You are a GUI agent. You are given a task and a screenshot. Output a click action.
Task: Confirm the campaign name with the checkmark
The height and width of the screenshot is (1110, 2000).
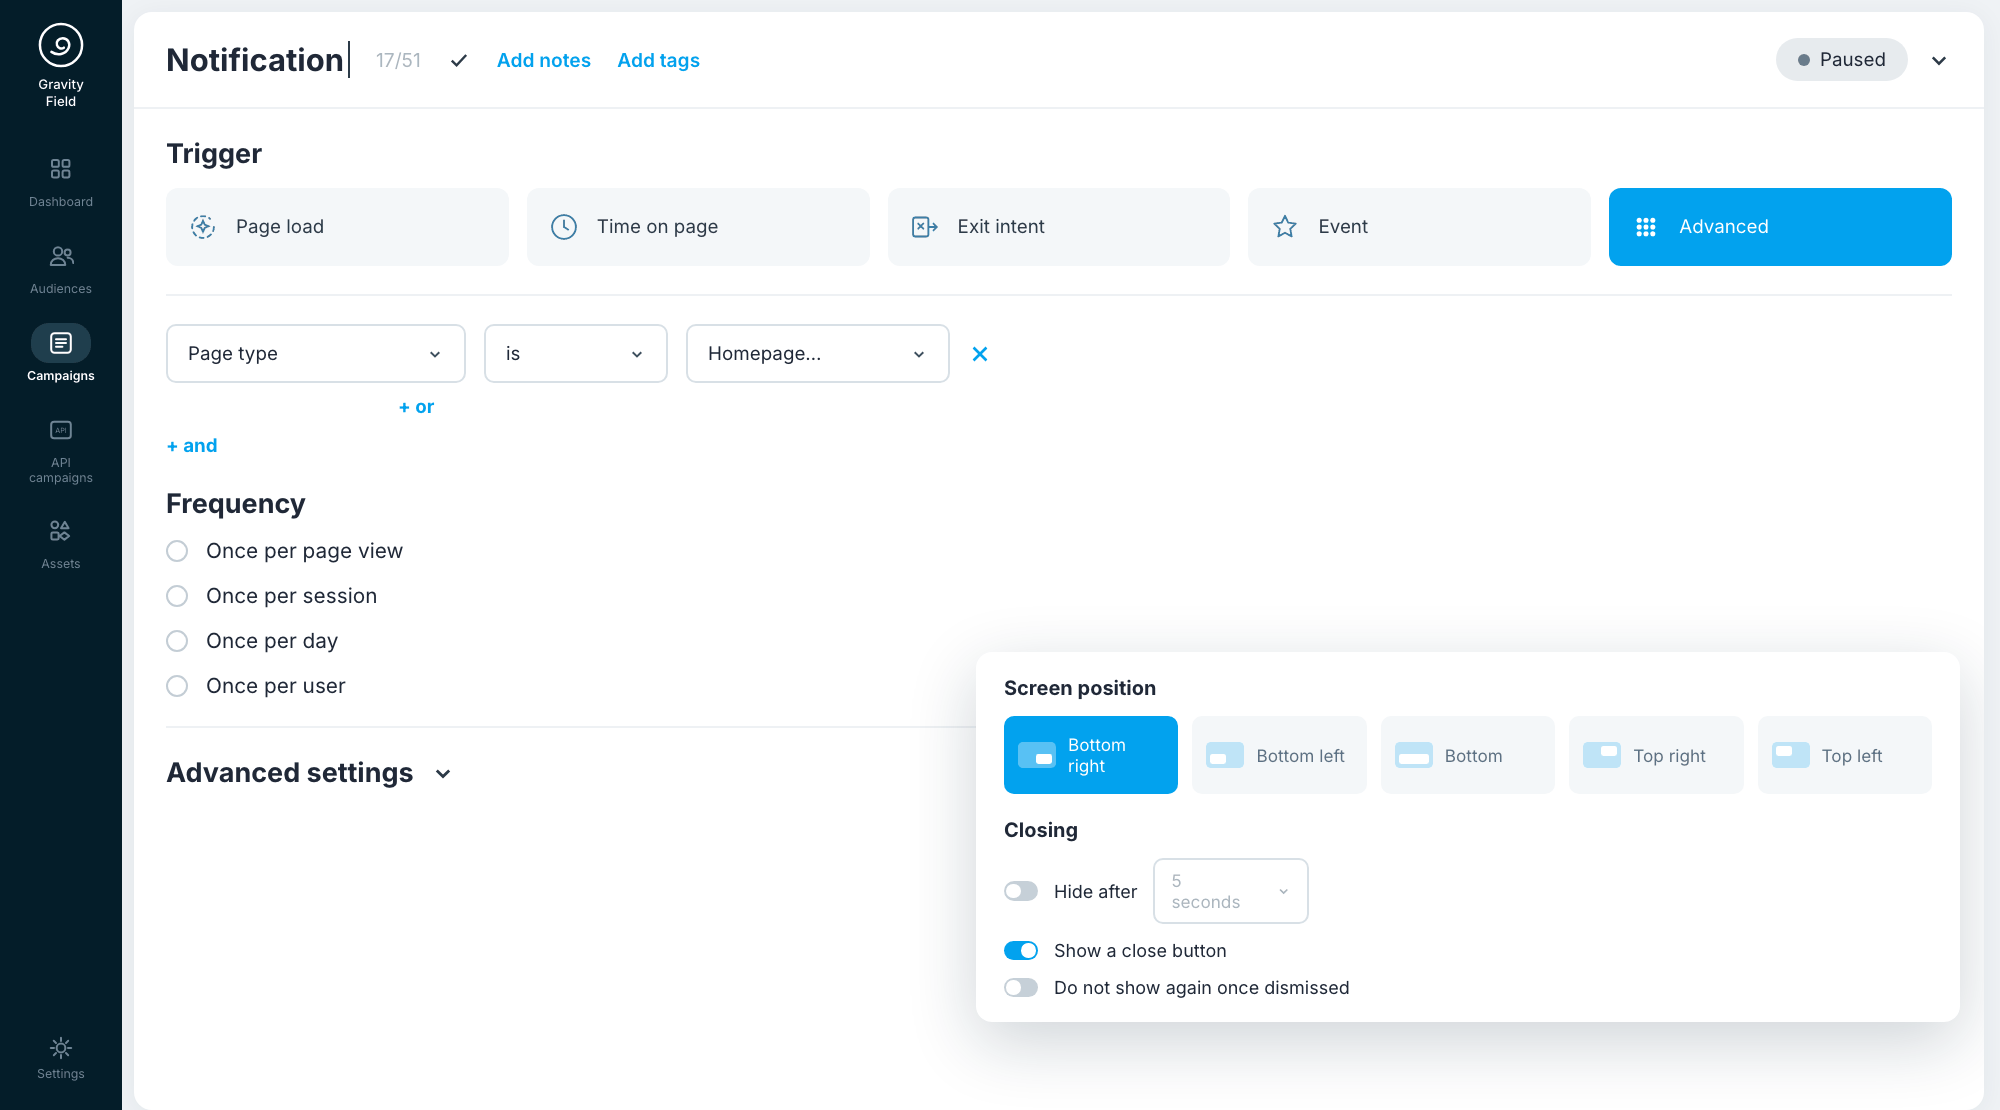459,61
